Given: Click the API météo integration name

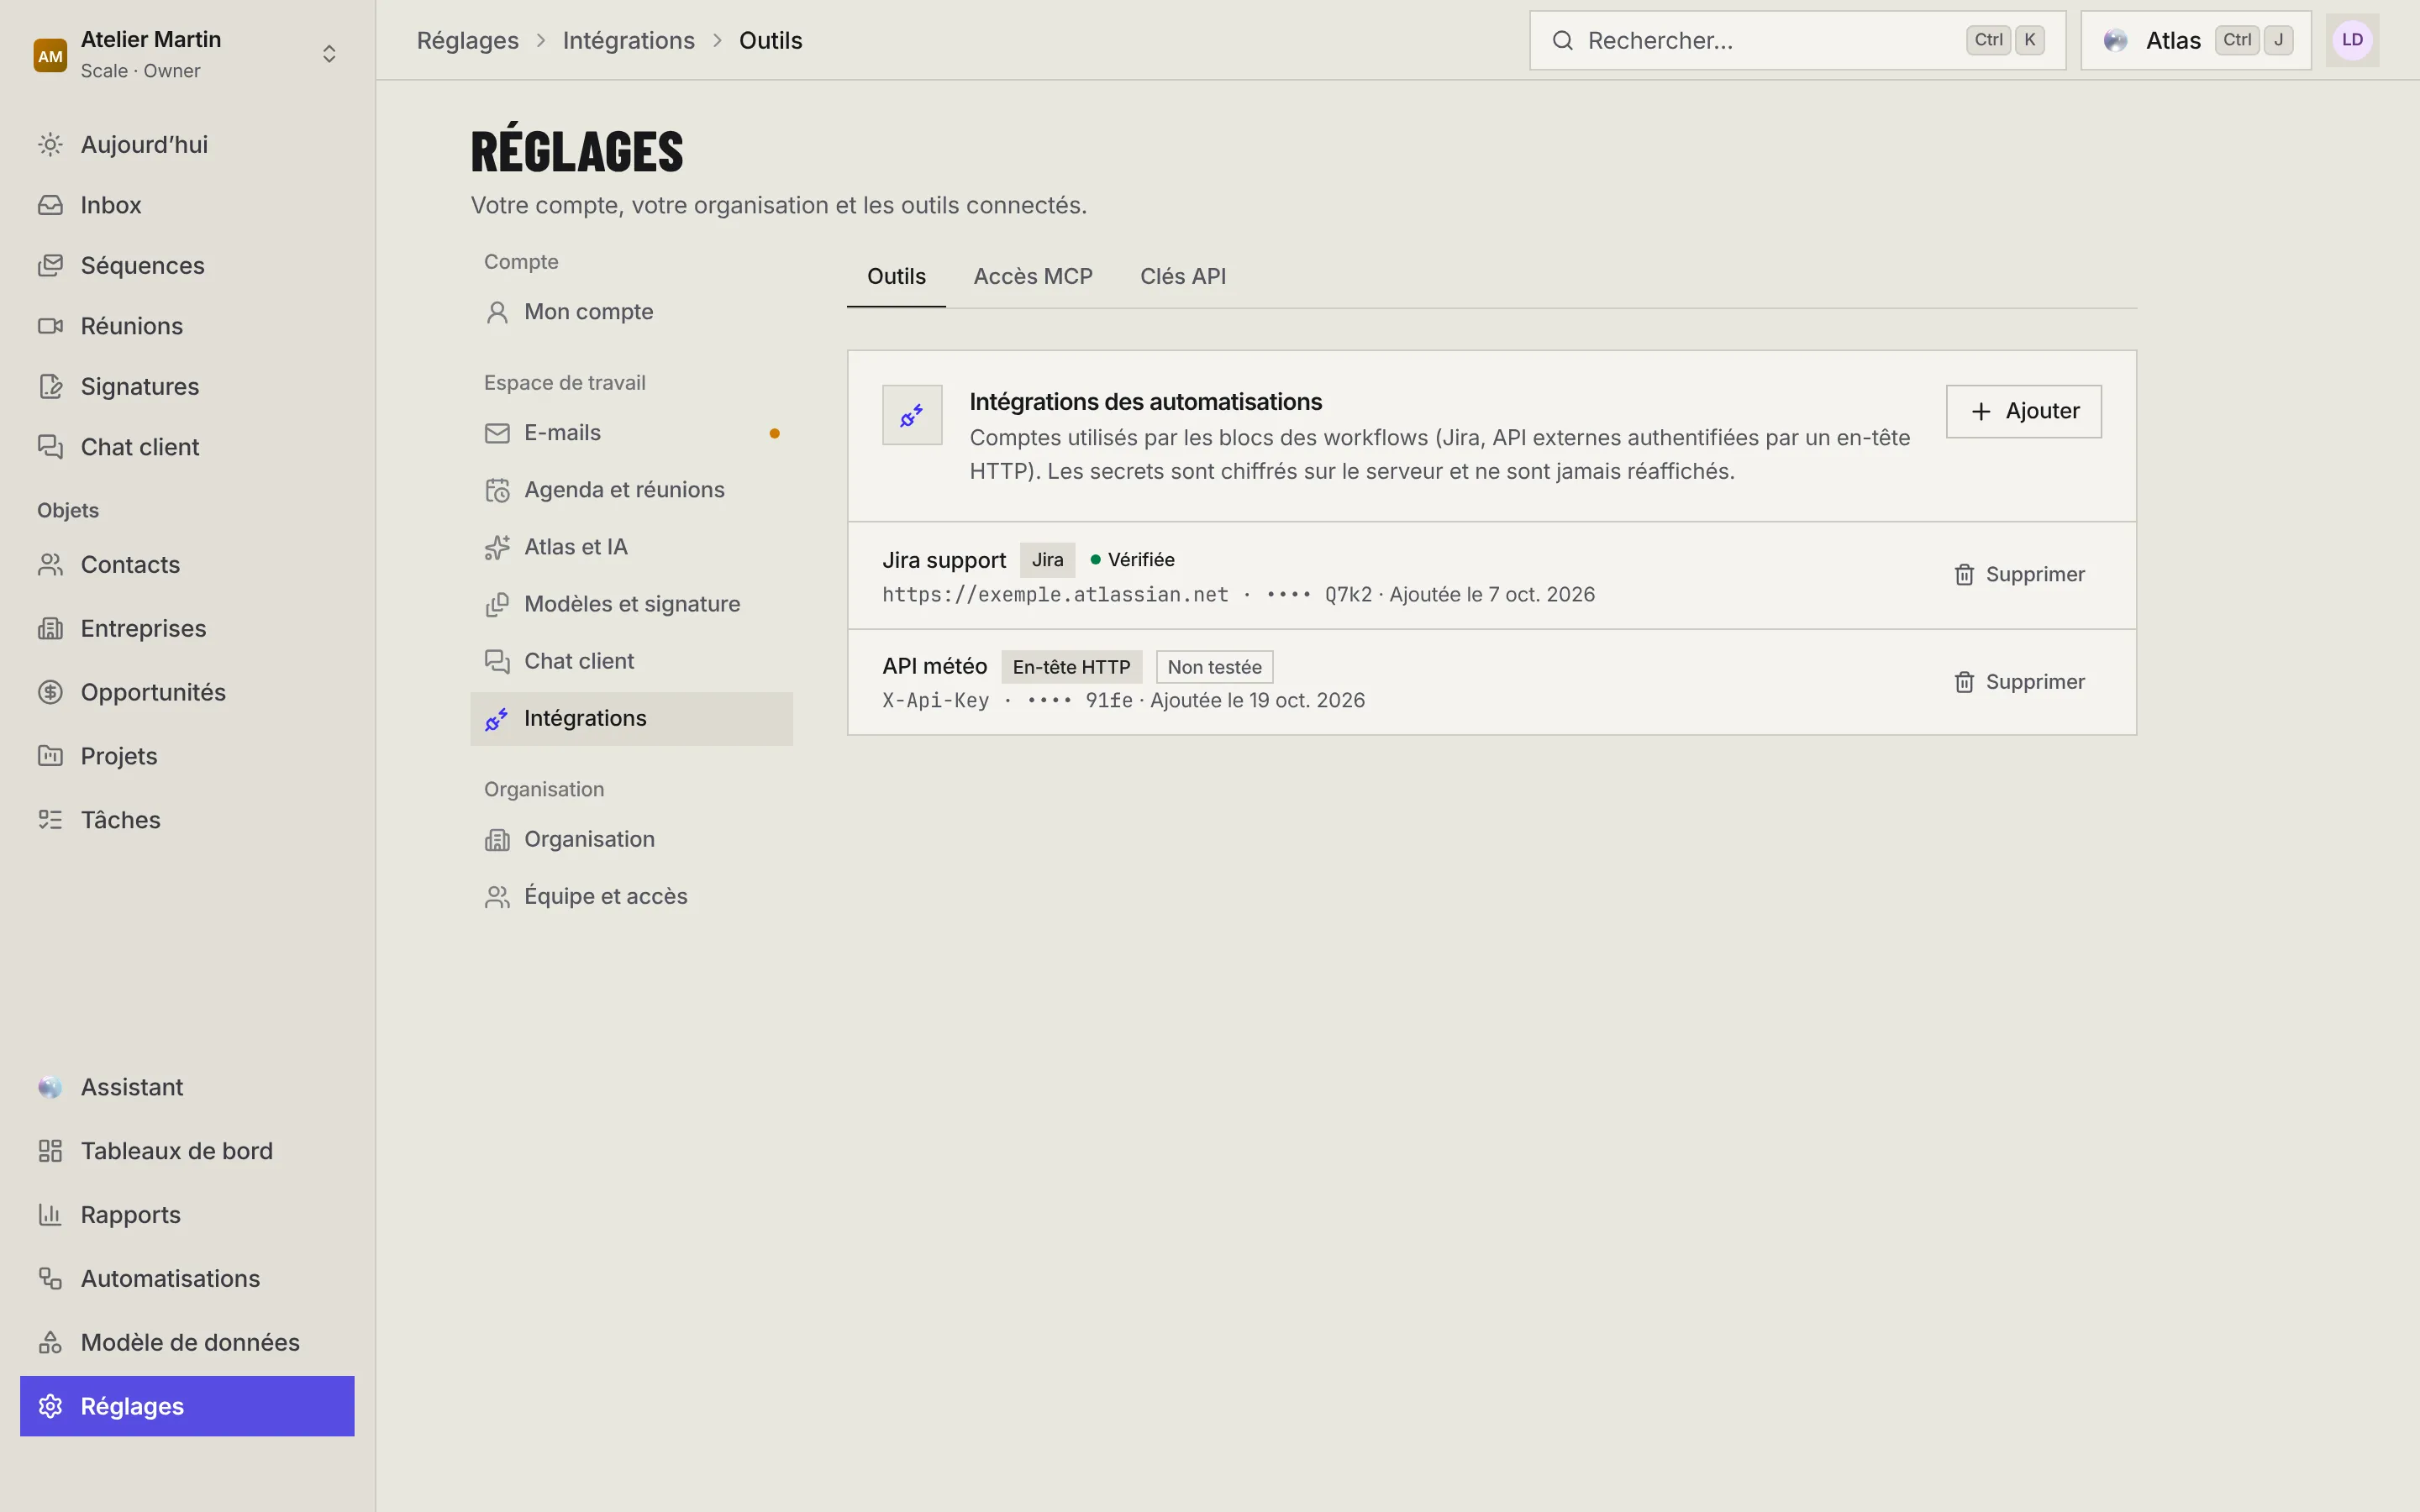Looking at the screenshot, I should 934,666.
